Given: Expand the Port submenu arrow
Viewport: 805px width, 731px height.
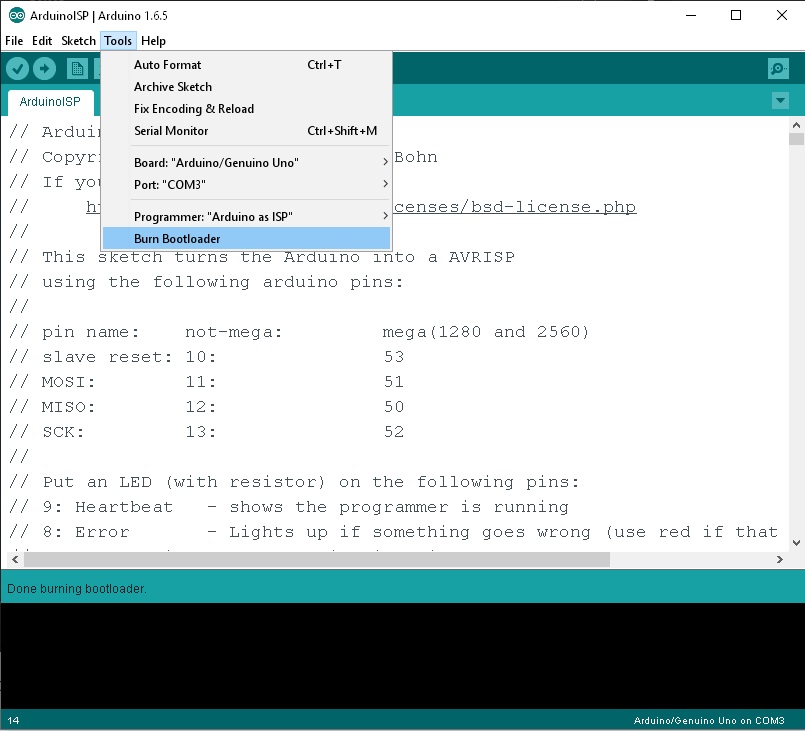Looking at the screenshot, I should coord(385,184).
